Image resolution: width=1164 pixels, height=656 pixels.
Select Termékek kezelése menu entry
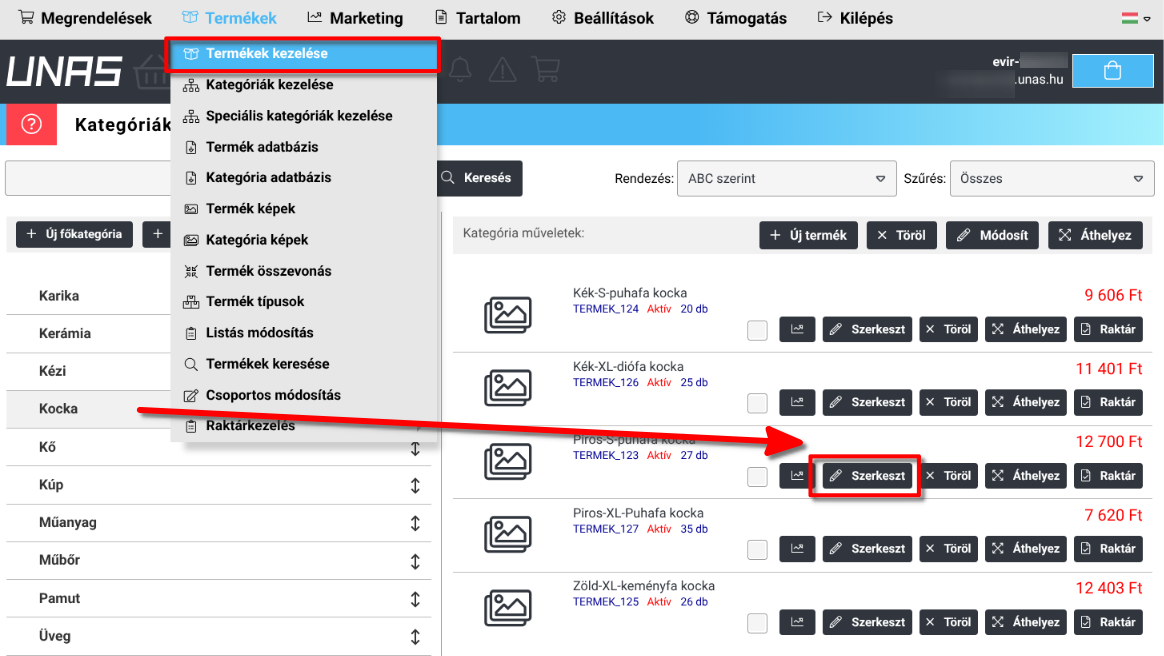(303, 53)
